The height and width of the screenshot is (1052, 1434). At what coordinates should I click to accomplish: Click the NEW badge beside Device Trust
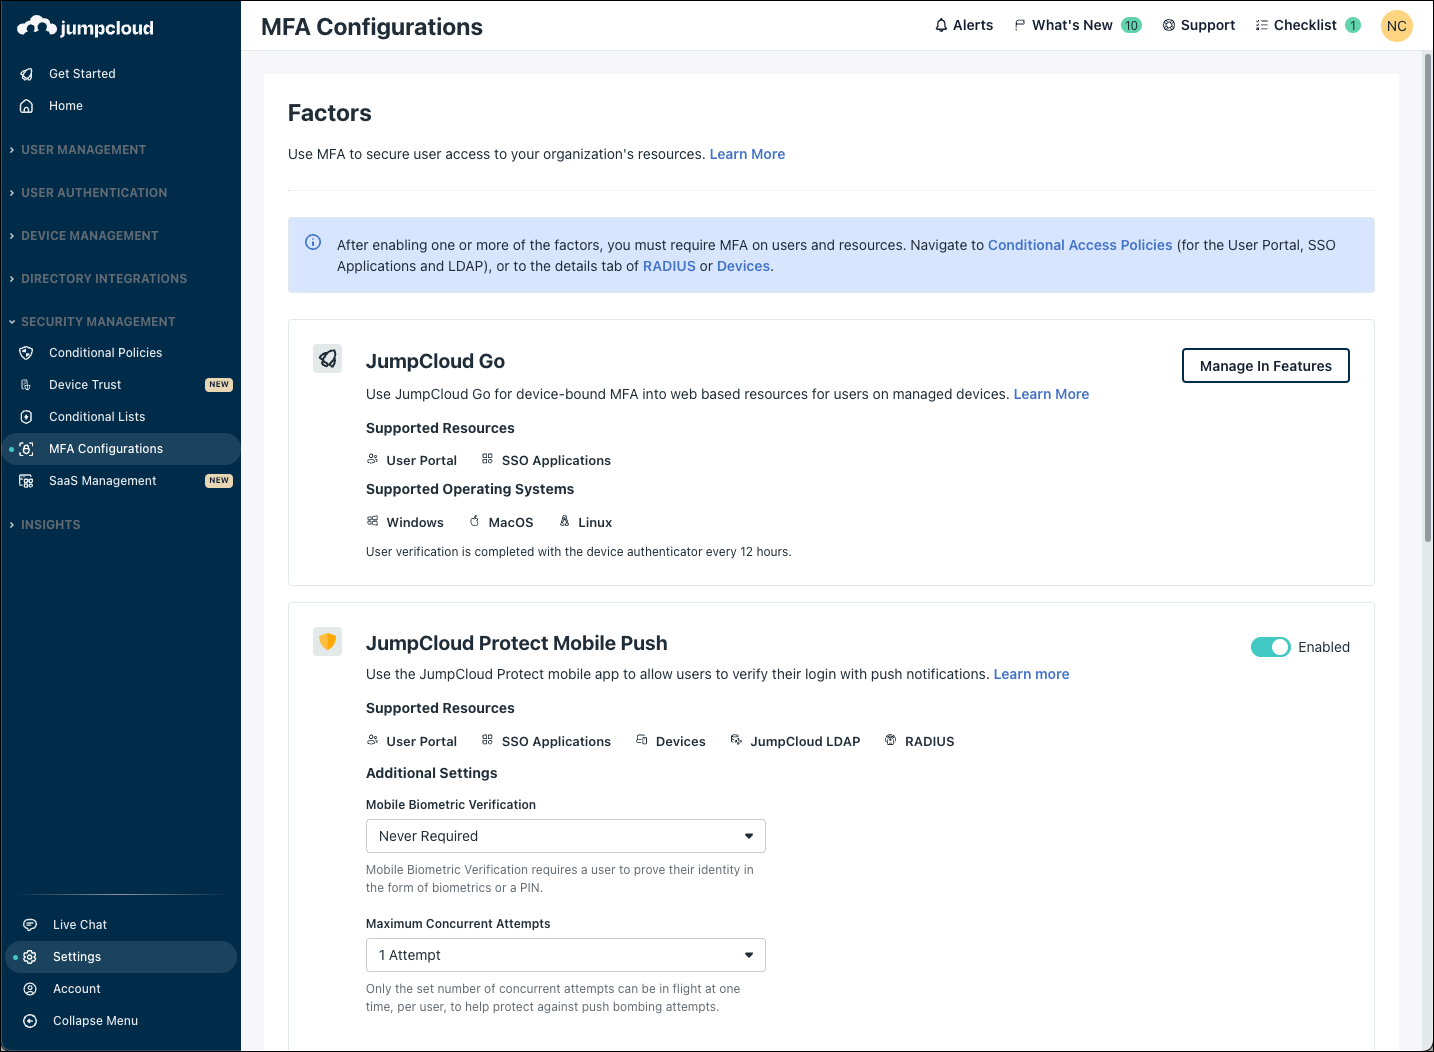pyautogui.click(x=219, y=385)
